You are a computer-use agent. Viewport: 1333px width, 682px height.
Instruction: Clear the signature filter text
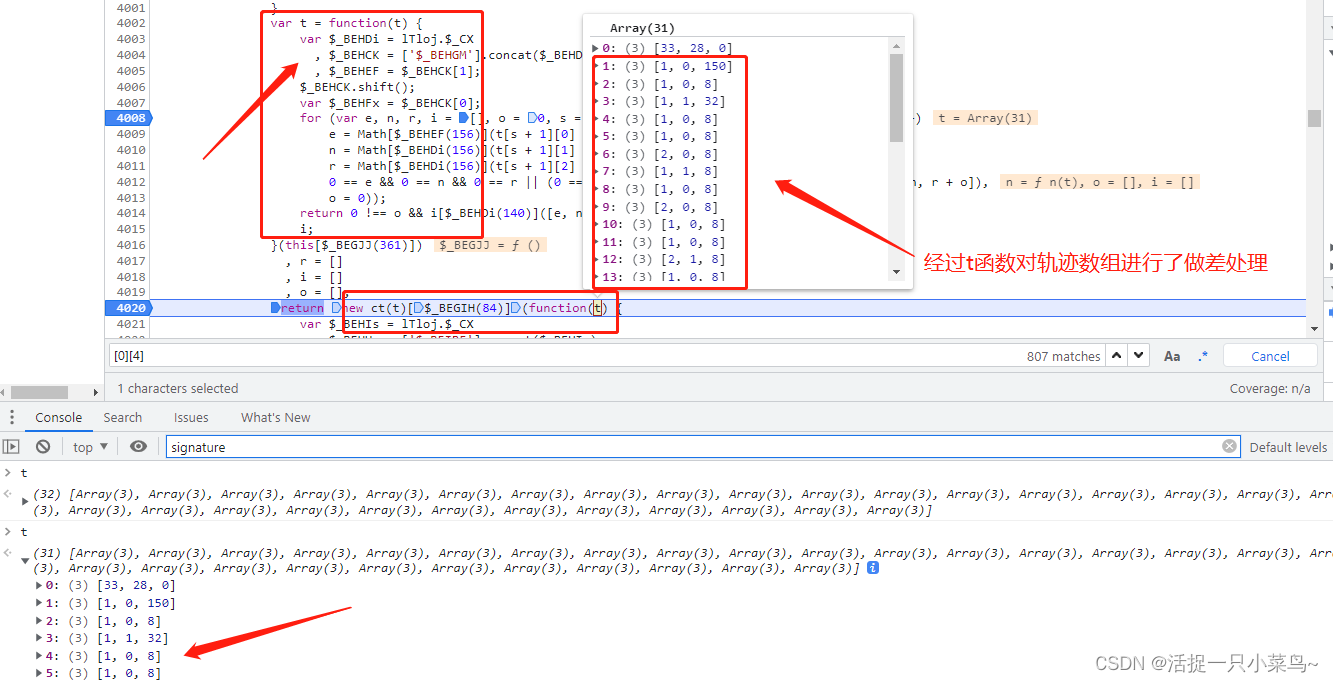[1229, 447]
